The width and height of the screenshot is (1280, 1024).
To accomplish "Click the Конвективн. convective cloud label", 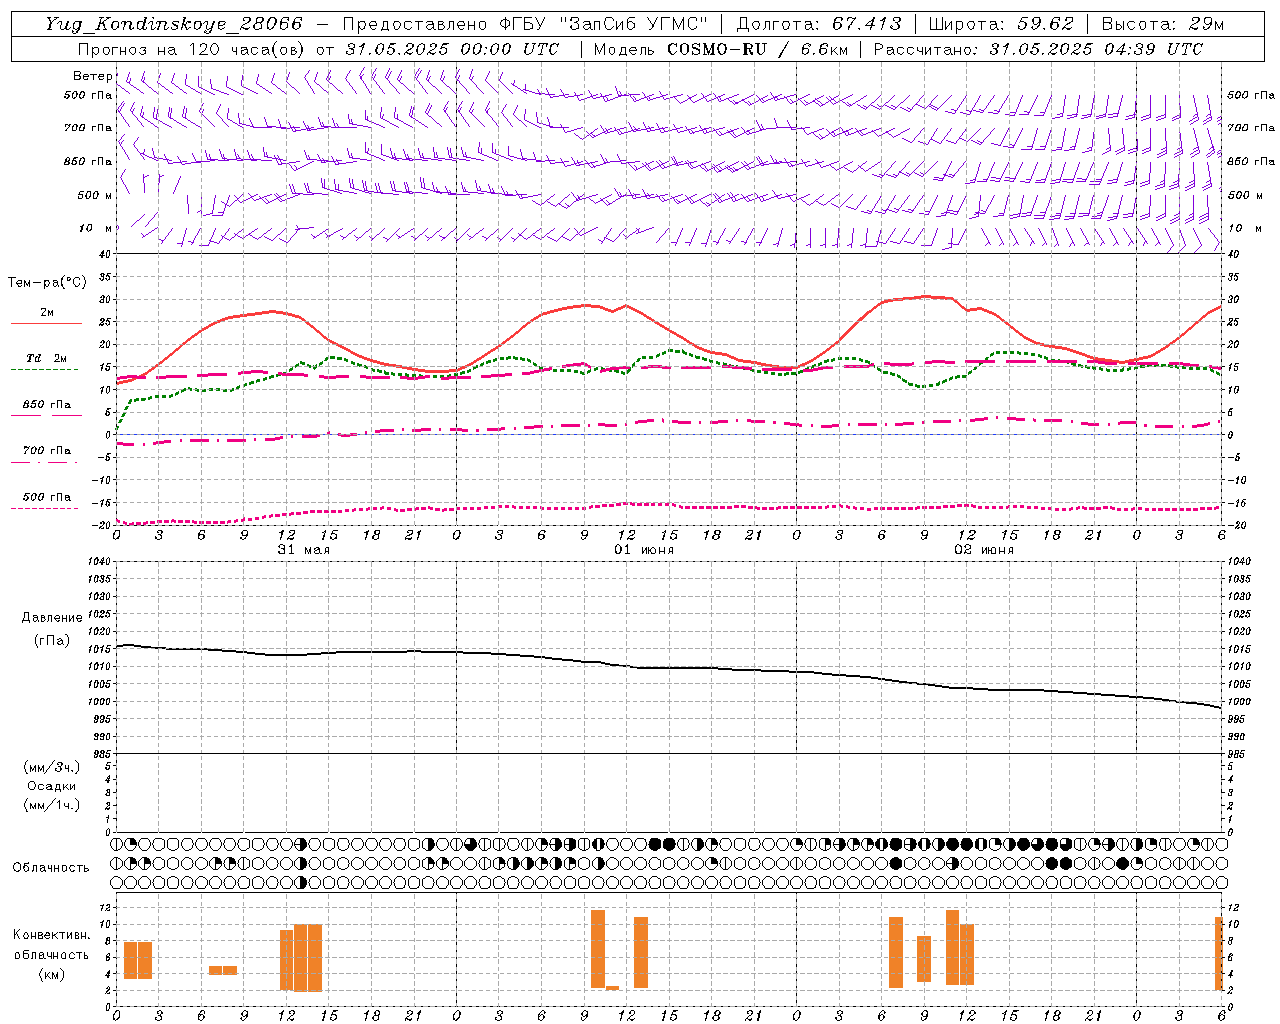I will 52,935.
